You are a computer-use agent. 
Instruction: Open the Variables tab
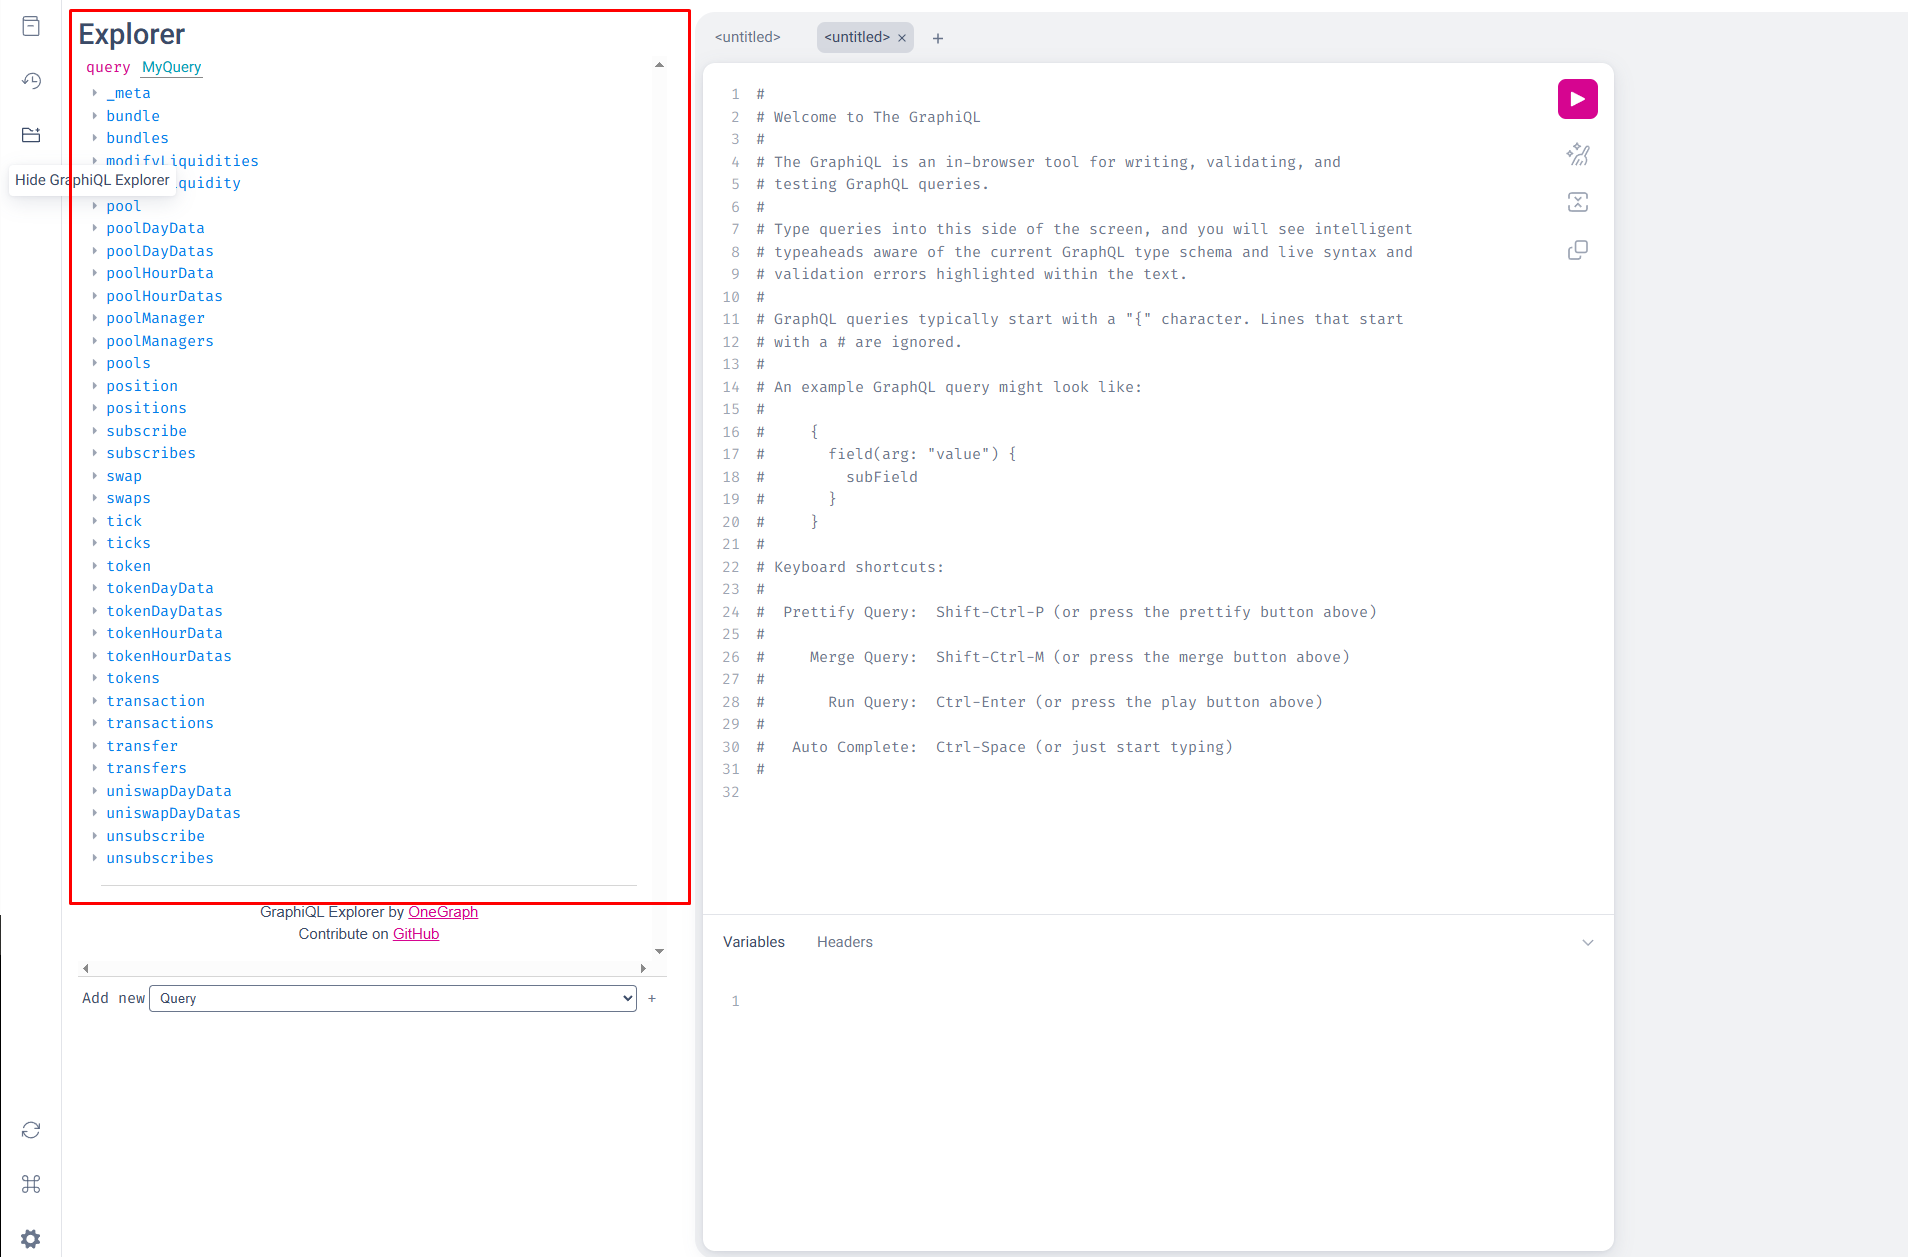point(754,942)
